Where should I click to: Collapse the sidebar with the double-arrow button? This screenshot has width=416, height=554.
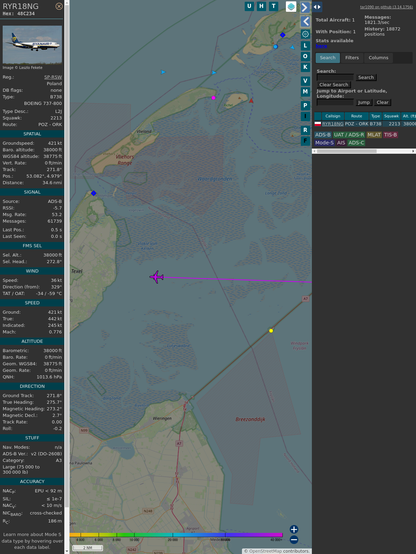(x=317, y=7)
